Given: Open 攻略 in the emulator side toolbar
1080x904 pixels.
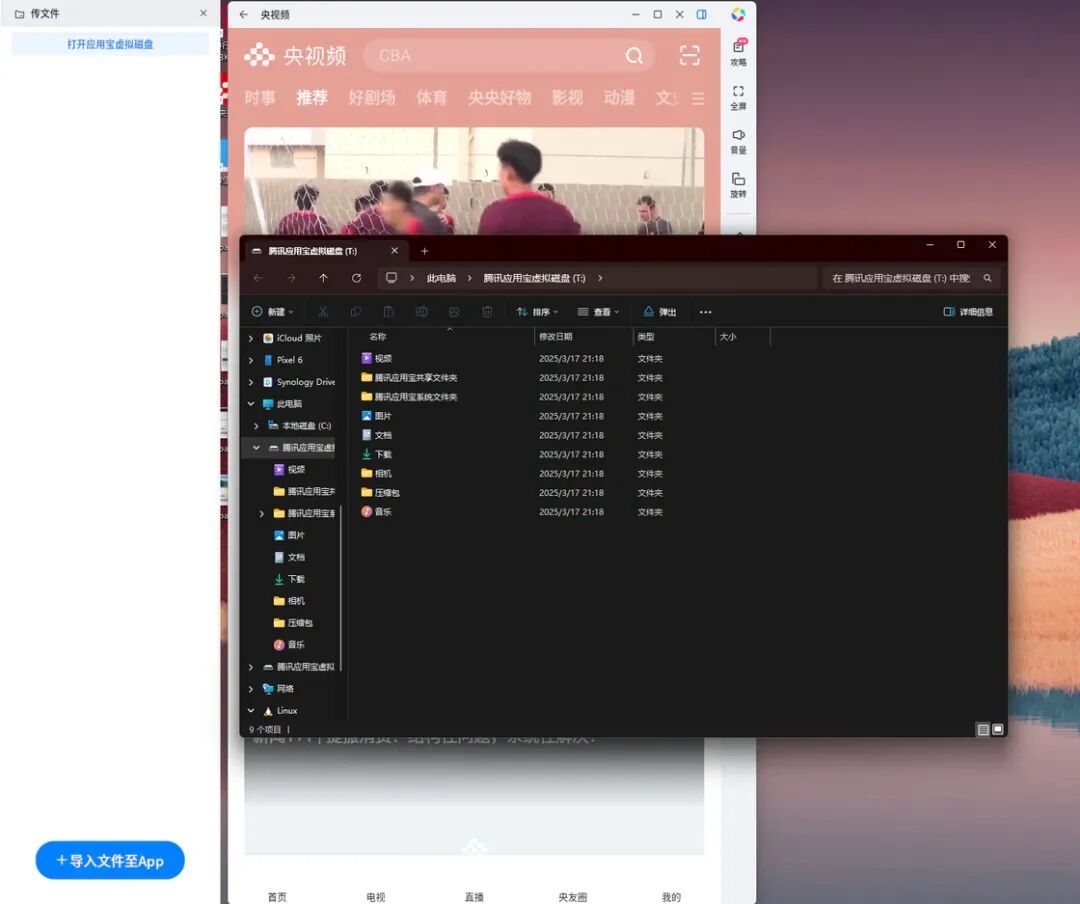Looking at the screenshot, I should [738, 52].
